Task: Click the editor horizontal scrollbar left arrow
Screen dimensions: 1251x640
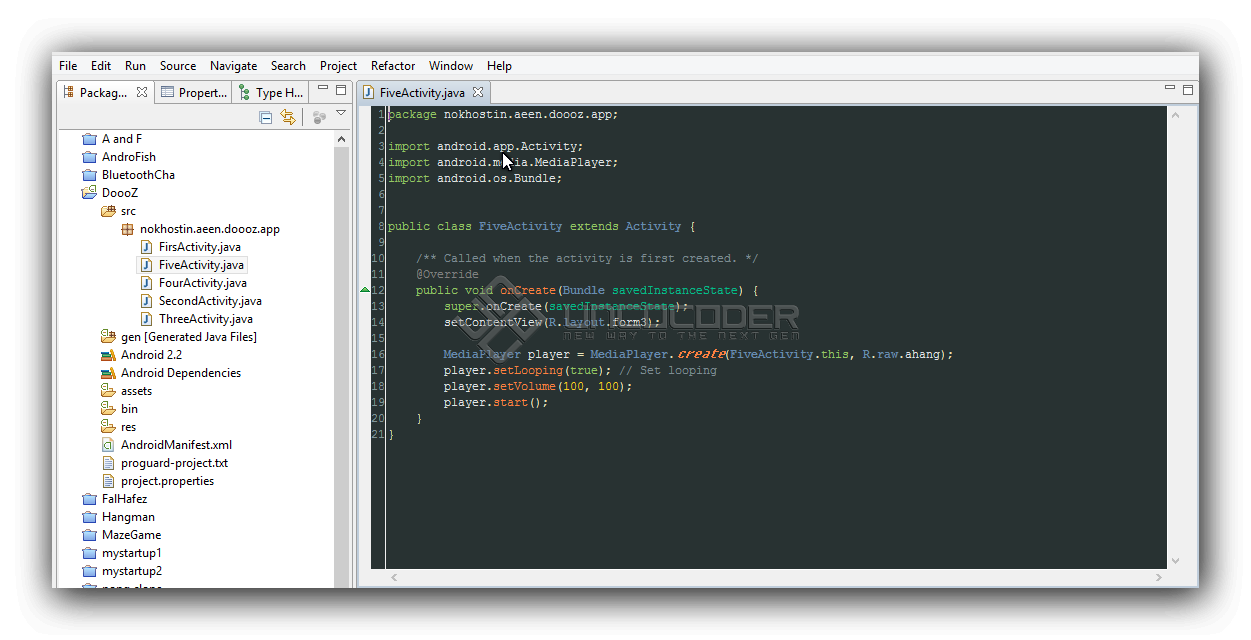Action: [x=394, y=577]
